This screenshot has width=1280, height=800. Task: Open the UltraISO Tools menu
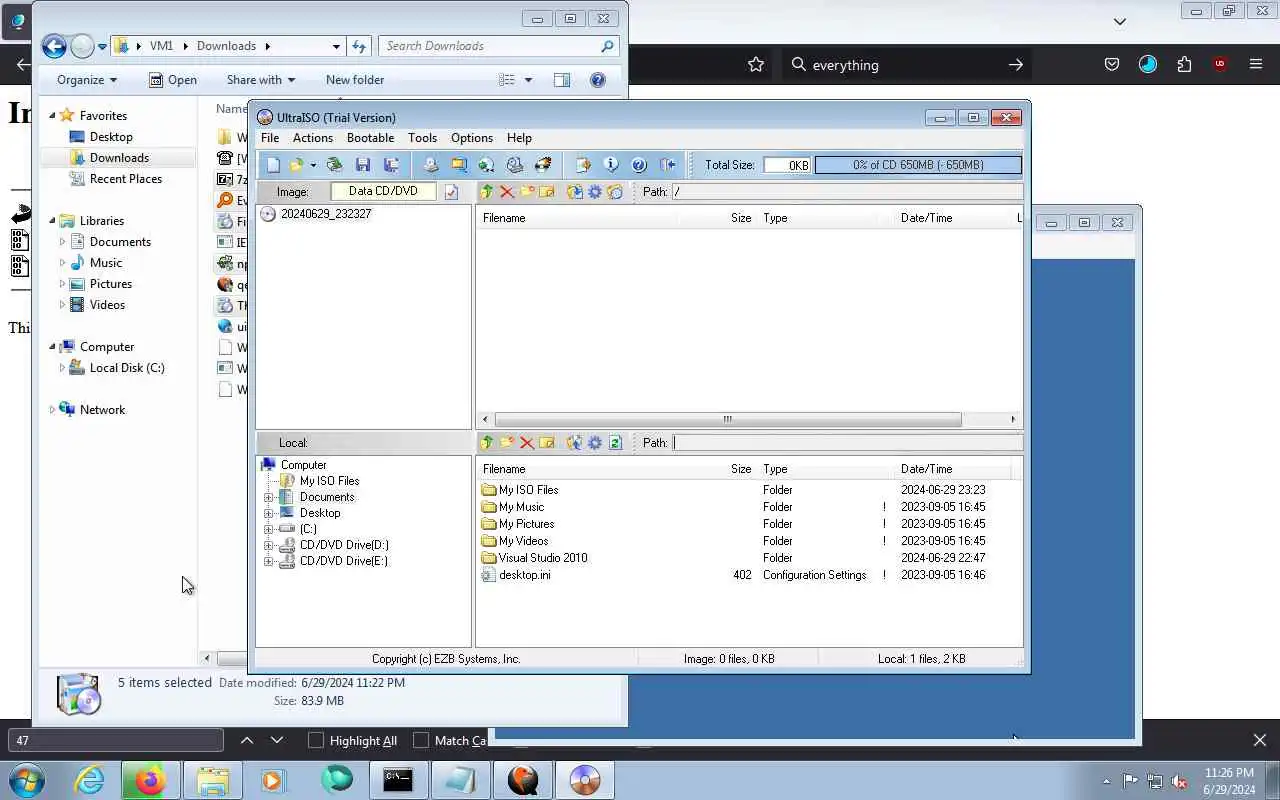pyautogui.click(x=422, y=138)
